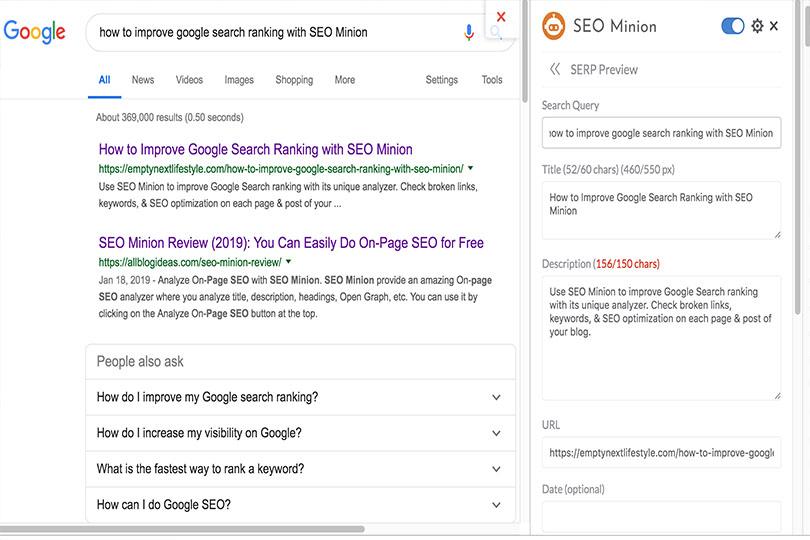Go back using SERP Preview double chevron
The width and height of the screenshot is (810, 540).
click(555, 69)
